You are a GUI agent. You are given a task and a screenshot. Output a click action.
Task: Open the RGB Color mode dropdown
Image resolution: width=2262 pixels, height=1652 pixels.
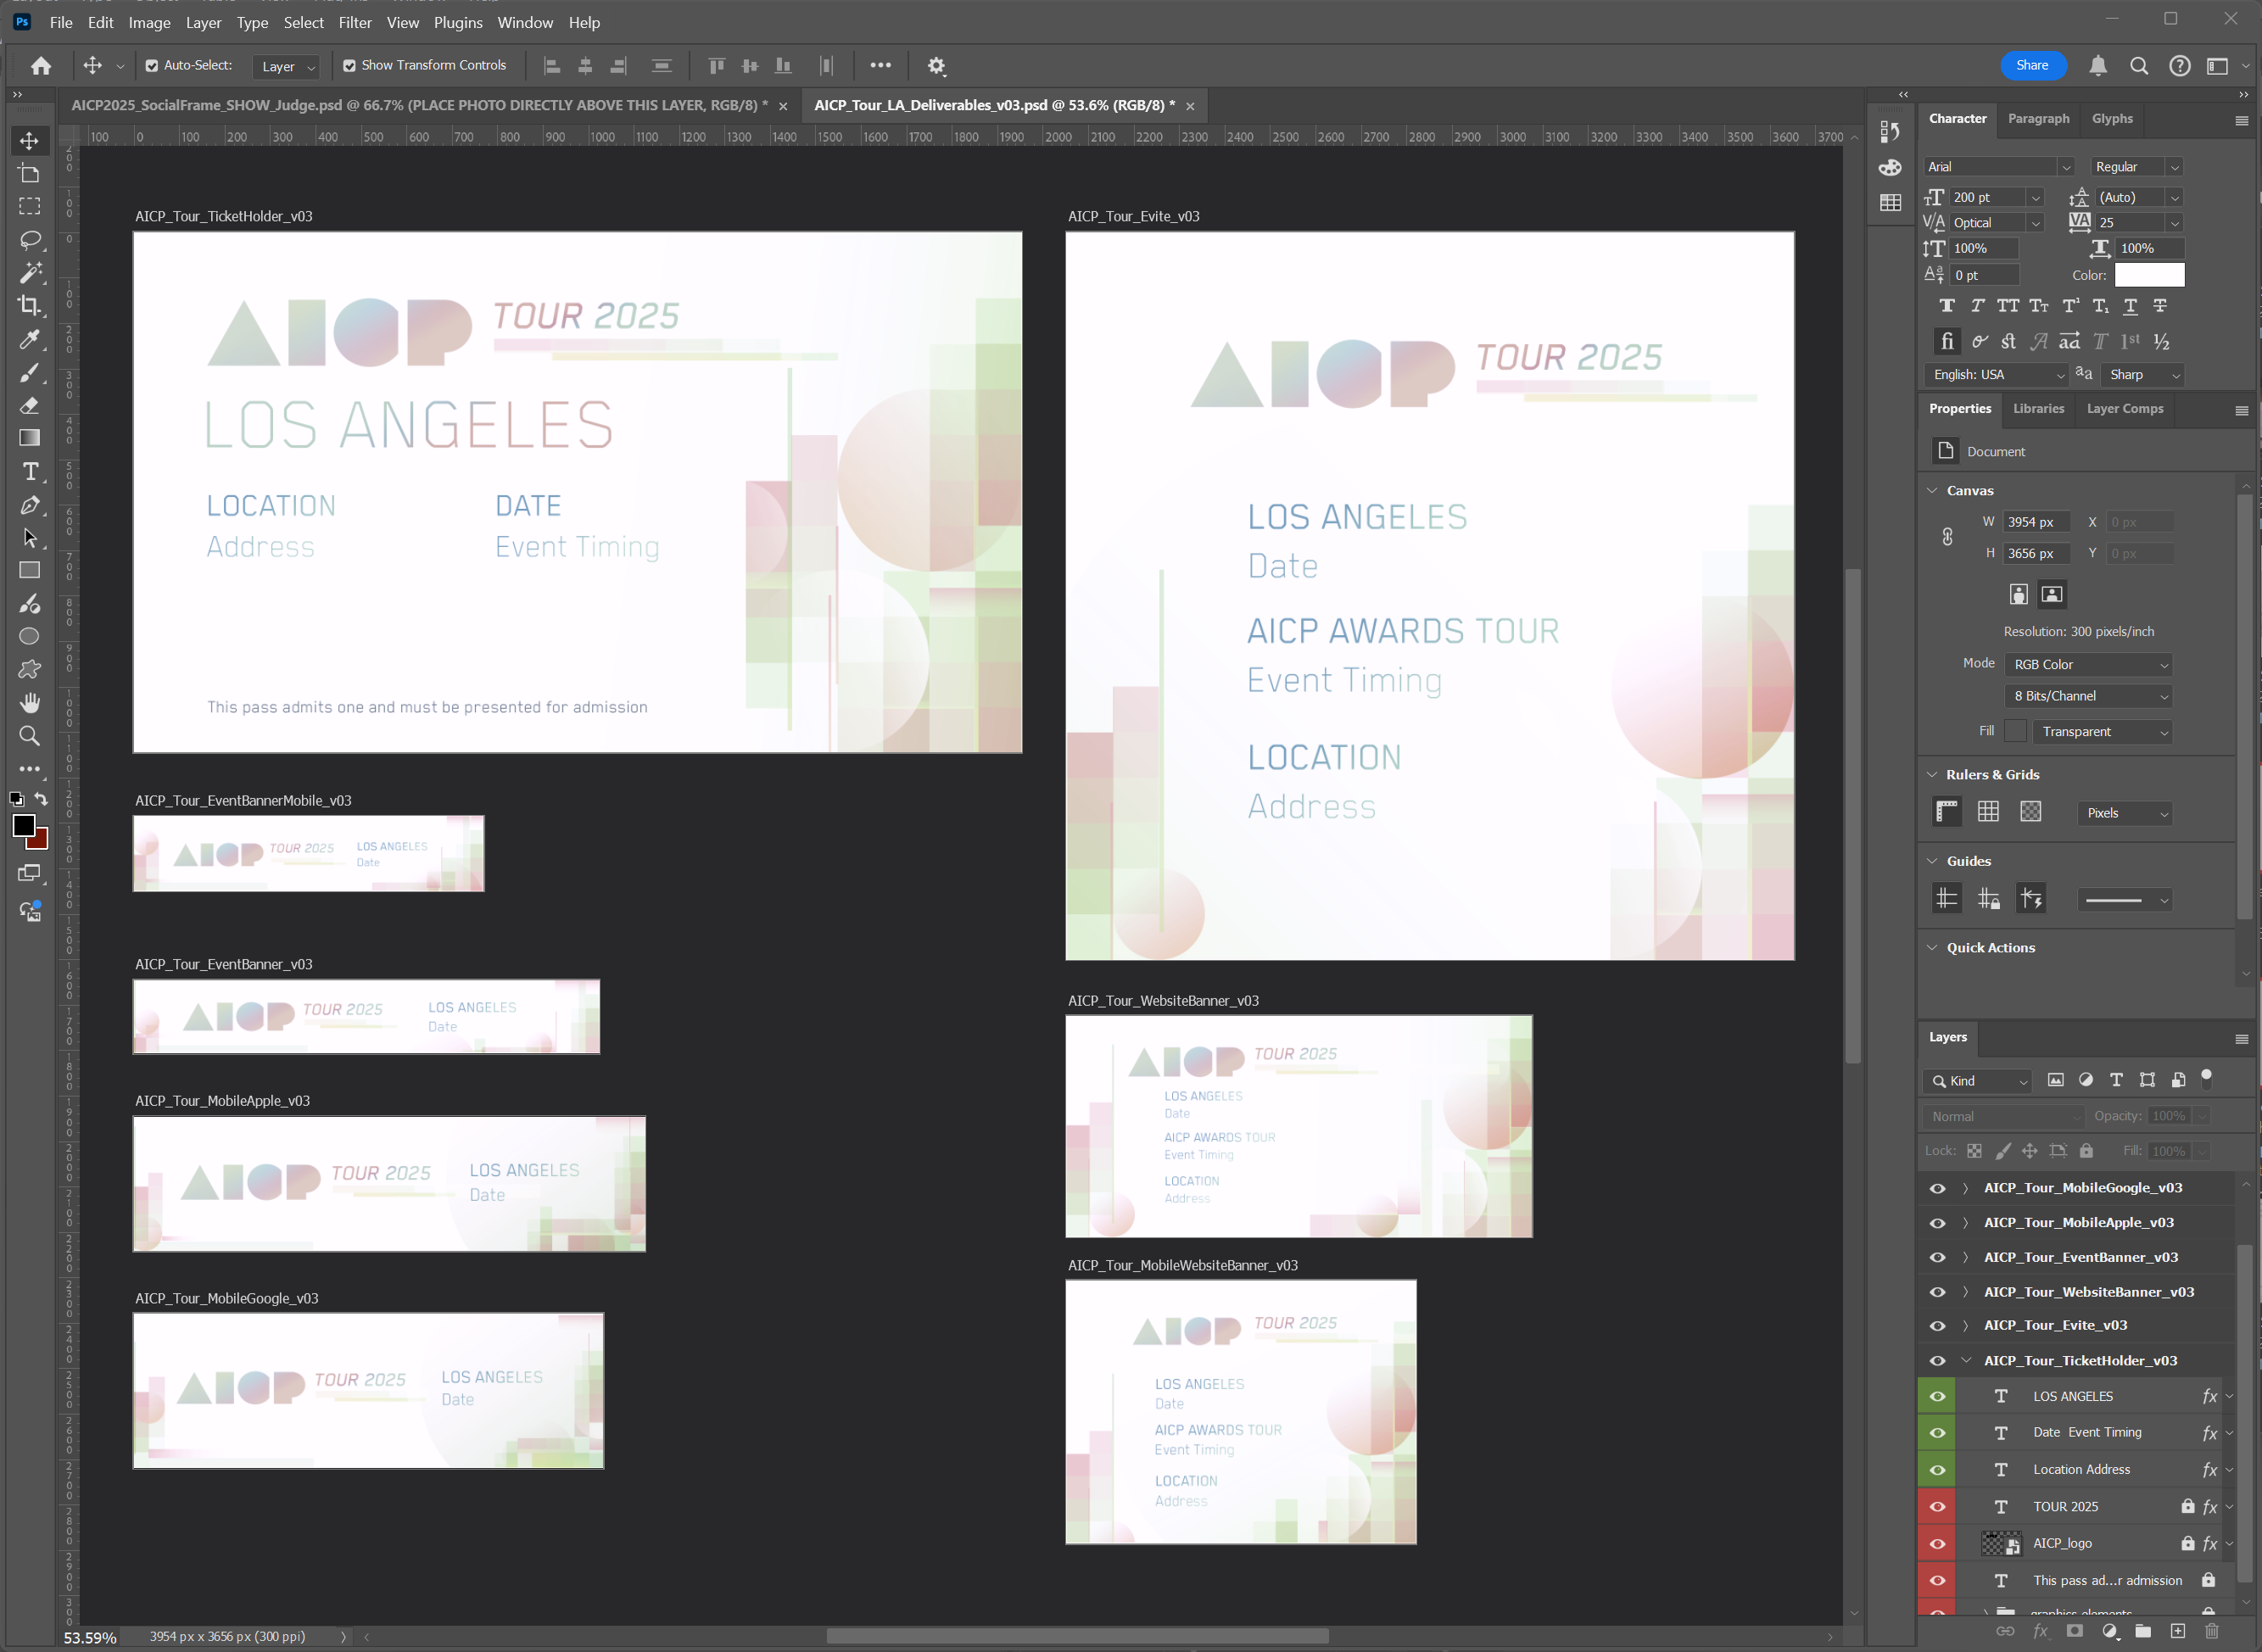pyautogui.click(x=2089, y=665)
